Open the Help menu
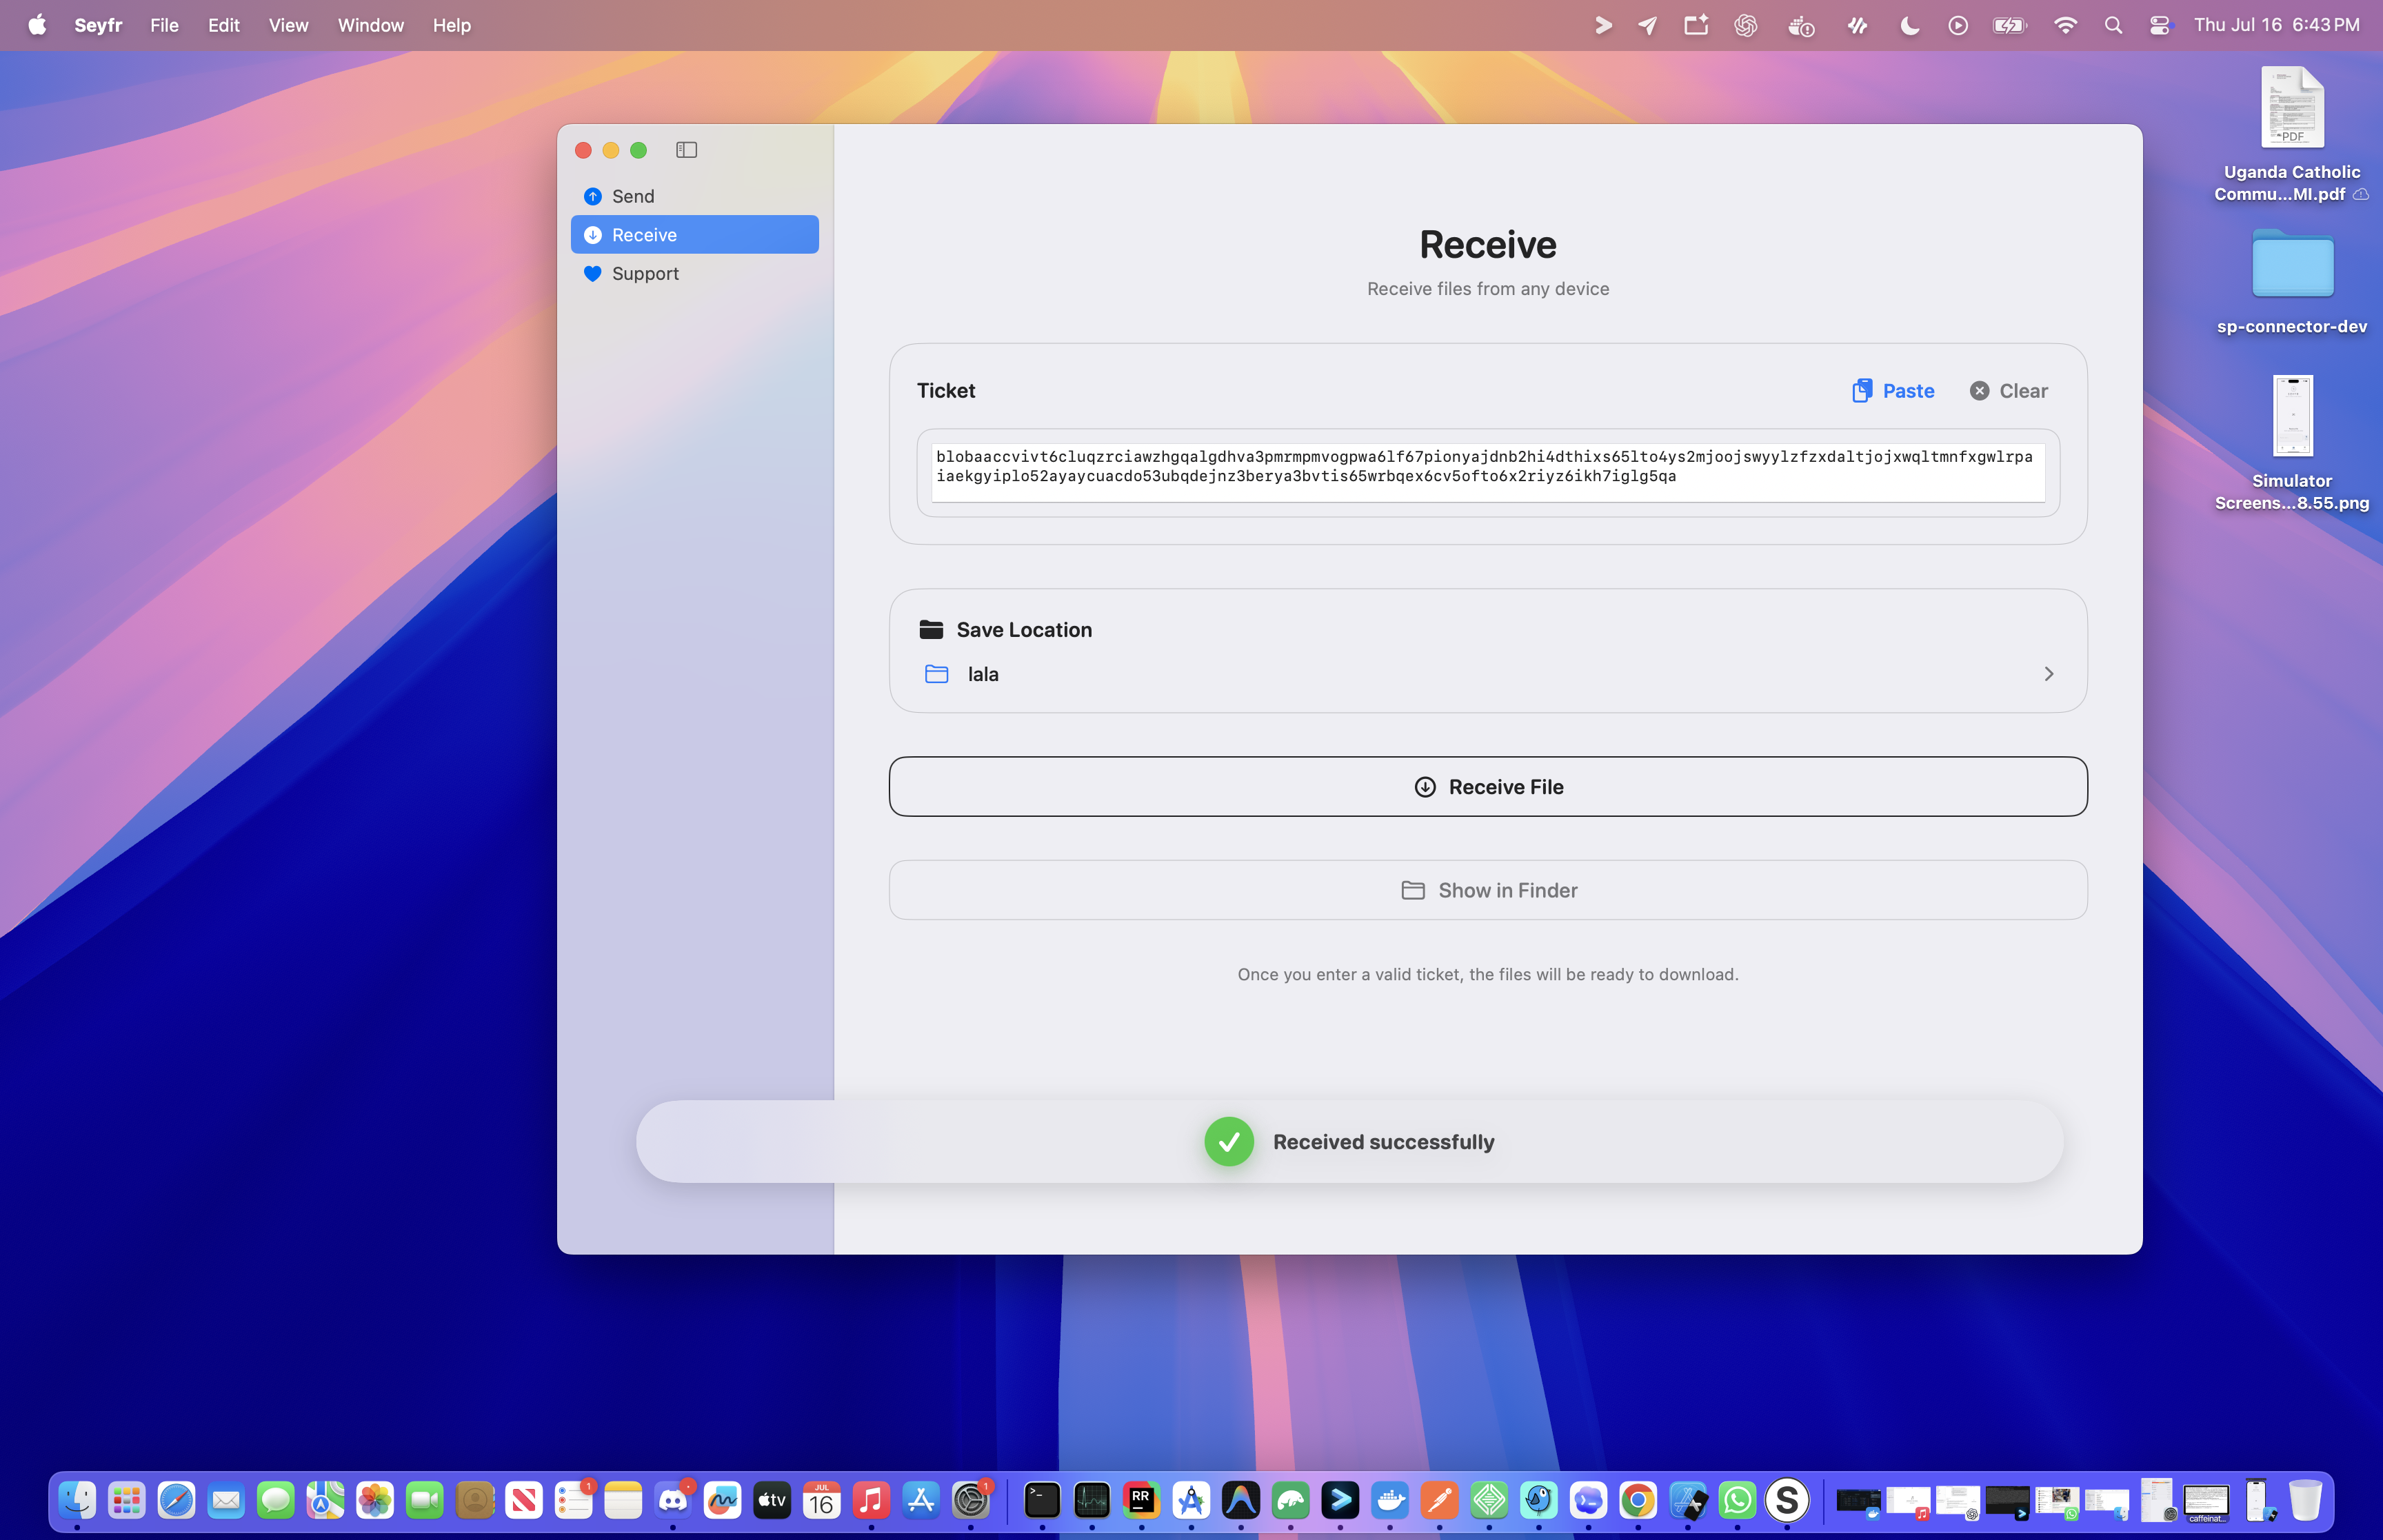 451,25
